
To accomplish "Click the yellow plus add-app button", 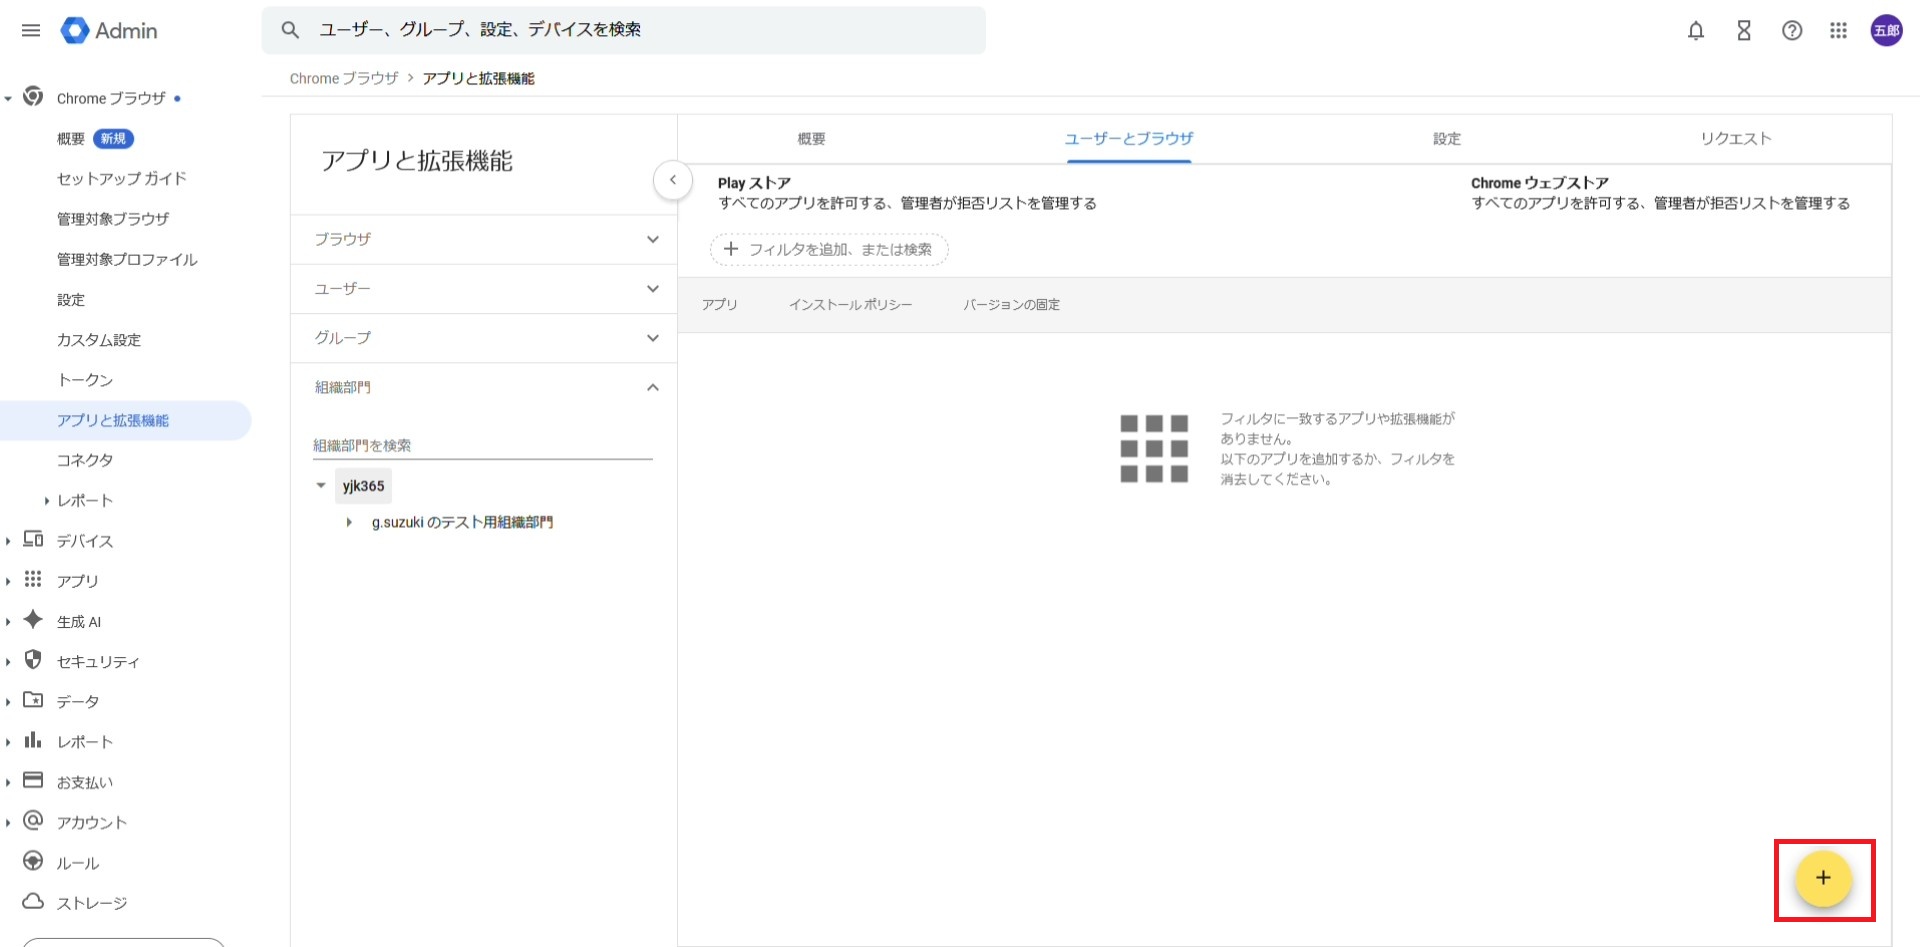I will (1823, 878).
